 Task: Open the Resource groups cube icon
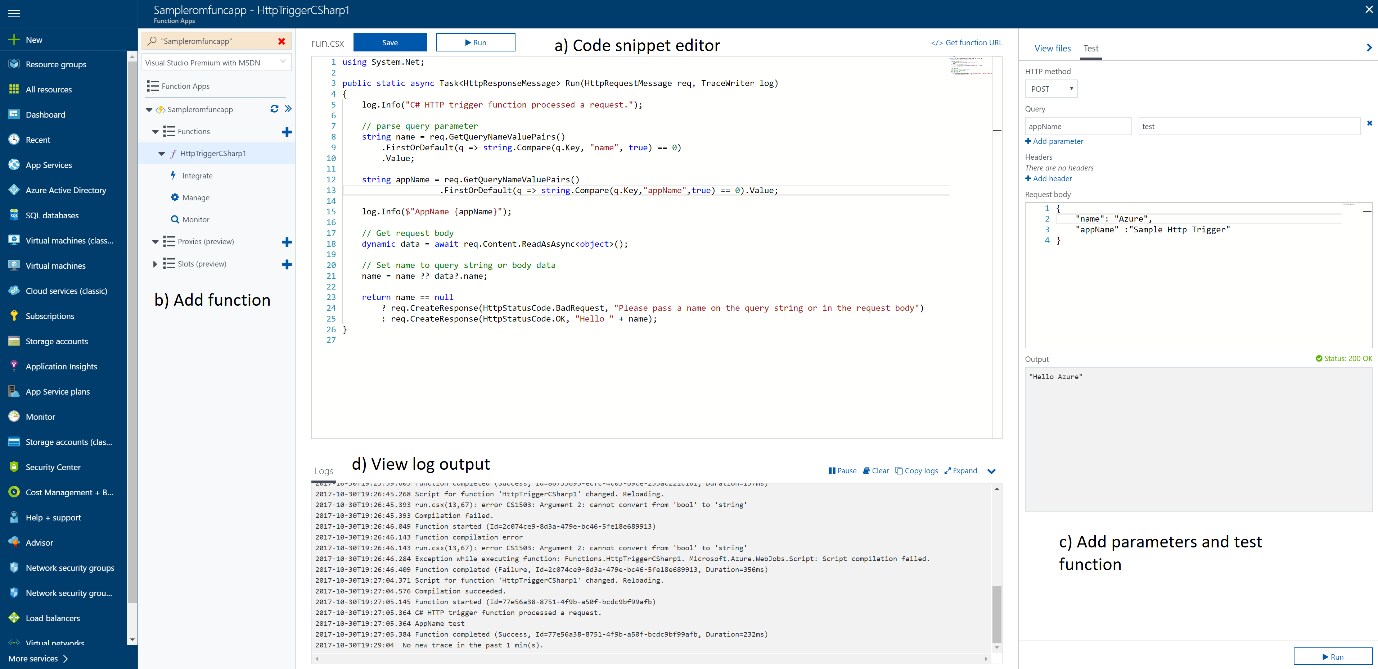14,65
